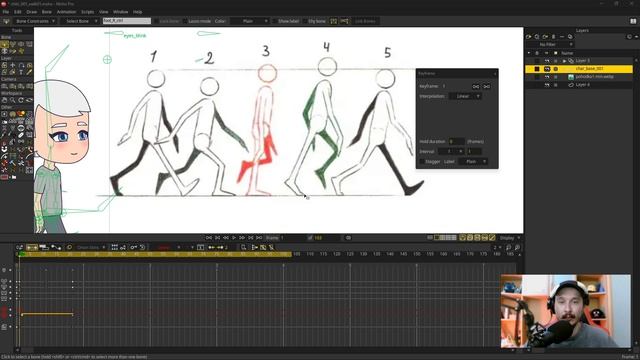Open the Interpolation Linear dropdown
The image size is (640, 360).
pyautogui.click(x=465, y=96)
